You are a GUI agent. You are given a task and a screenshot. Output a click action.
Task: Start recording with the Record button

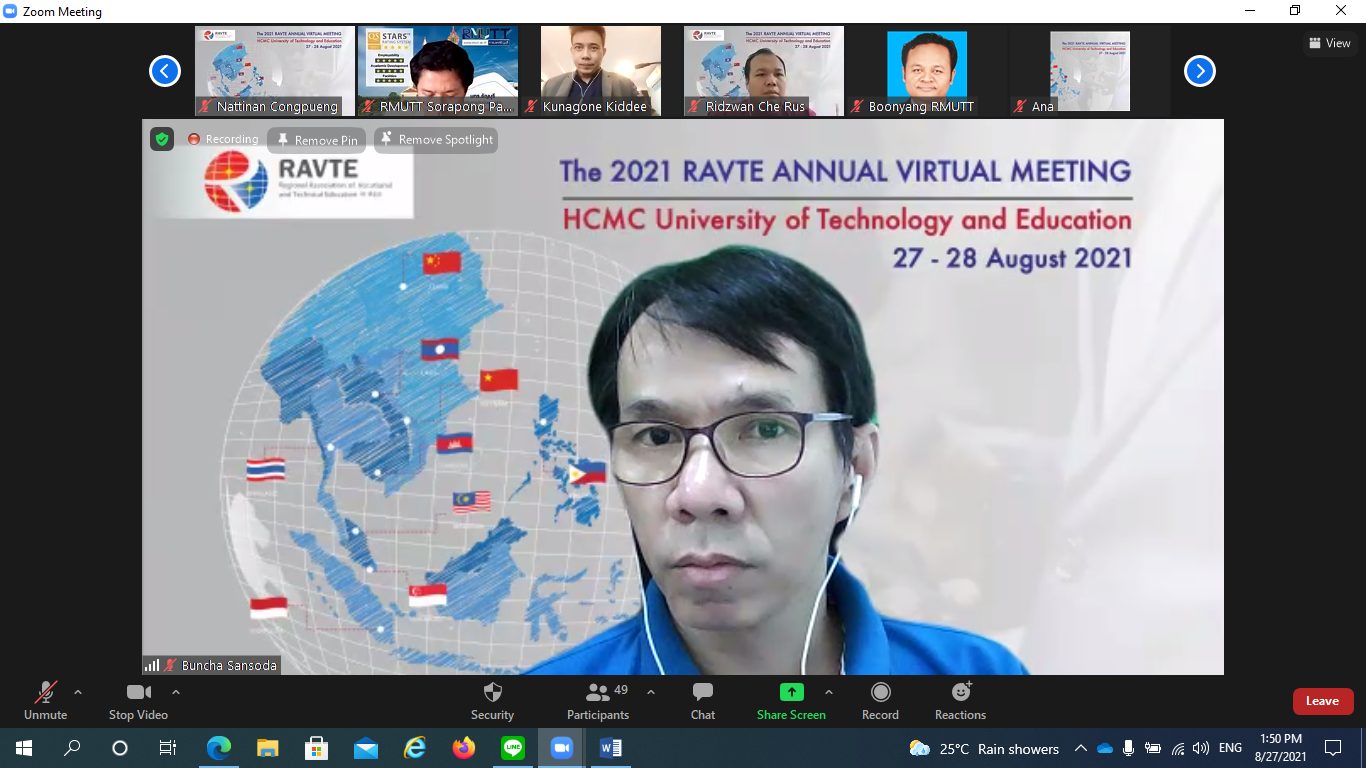tap(880, 700)
